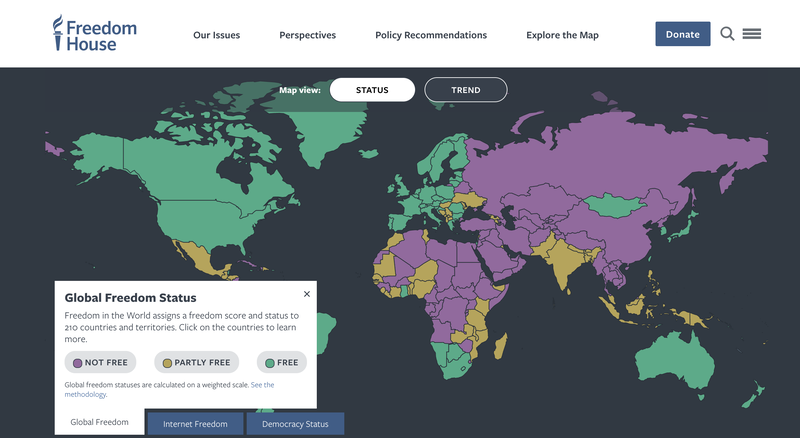Viewport: 800px width, 438px height.
Task: Select the Internet Freedom tab
Action: pyautogui.click(x=195, y=424)
